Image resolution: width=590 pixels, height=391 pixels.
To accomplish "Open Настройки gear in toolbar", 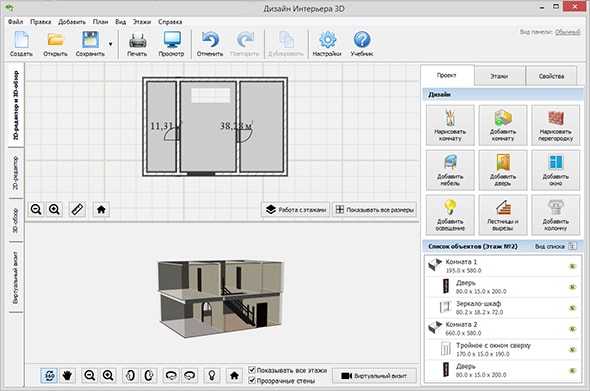I will [327, 44].
